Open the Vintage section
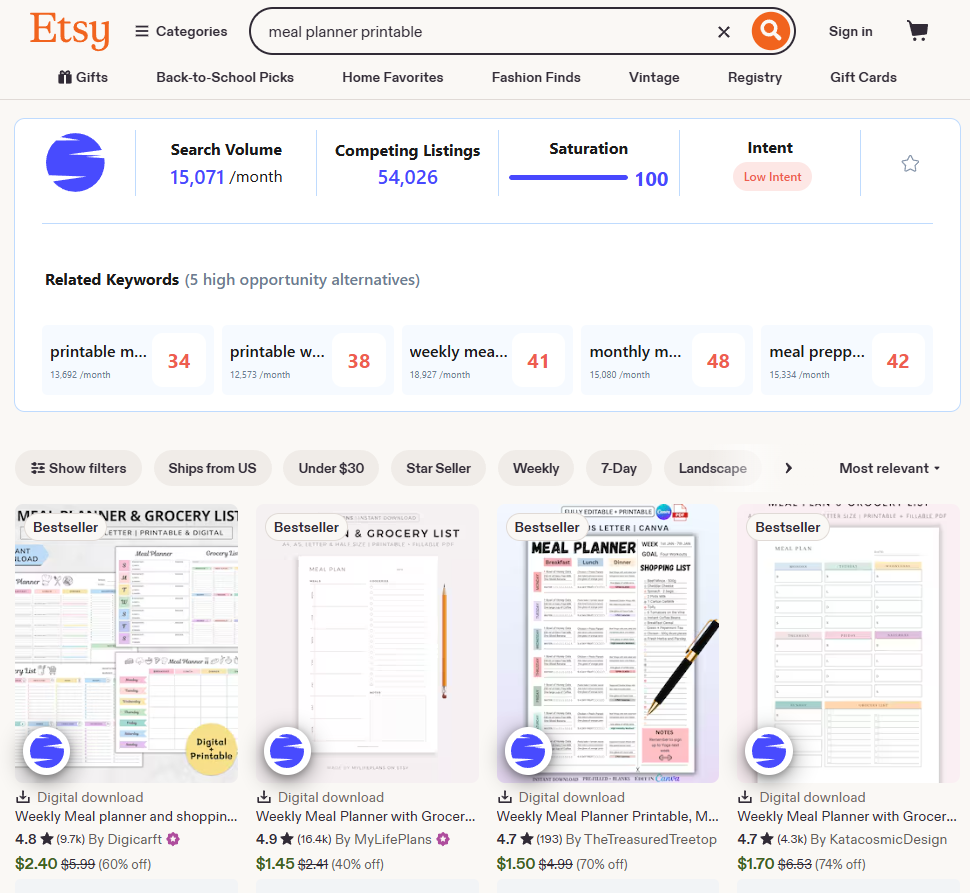 [654, 77]
